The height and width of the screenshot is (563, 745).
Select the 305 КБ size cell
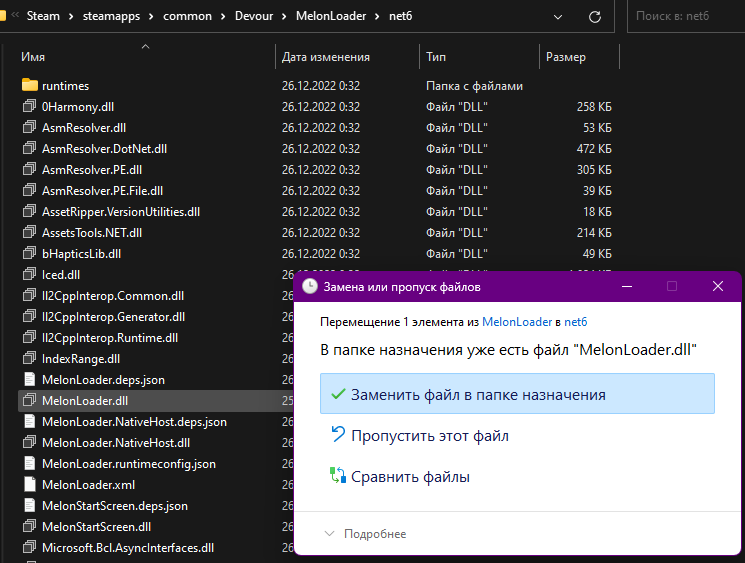594,169
